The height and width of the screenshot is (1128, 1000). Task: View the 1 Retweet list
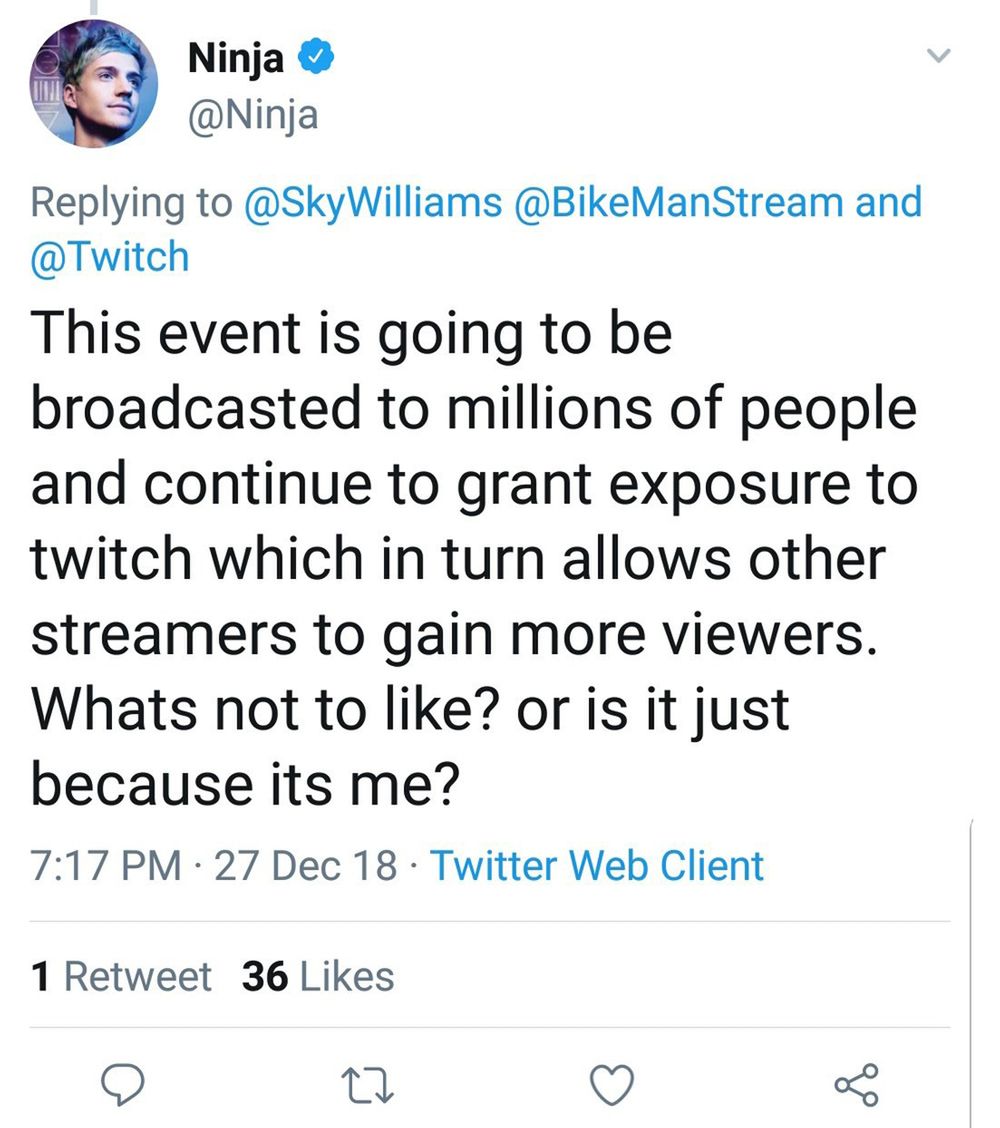[x=121, y=976]
